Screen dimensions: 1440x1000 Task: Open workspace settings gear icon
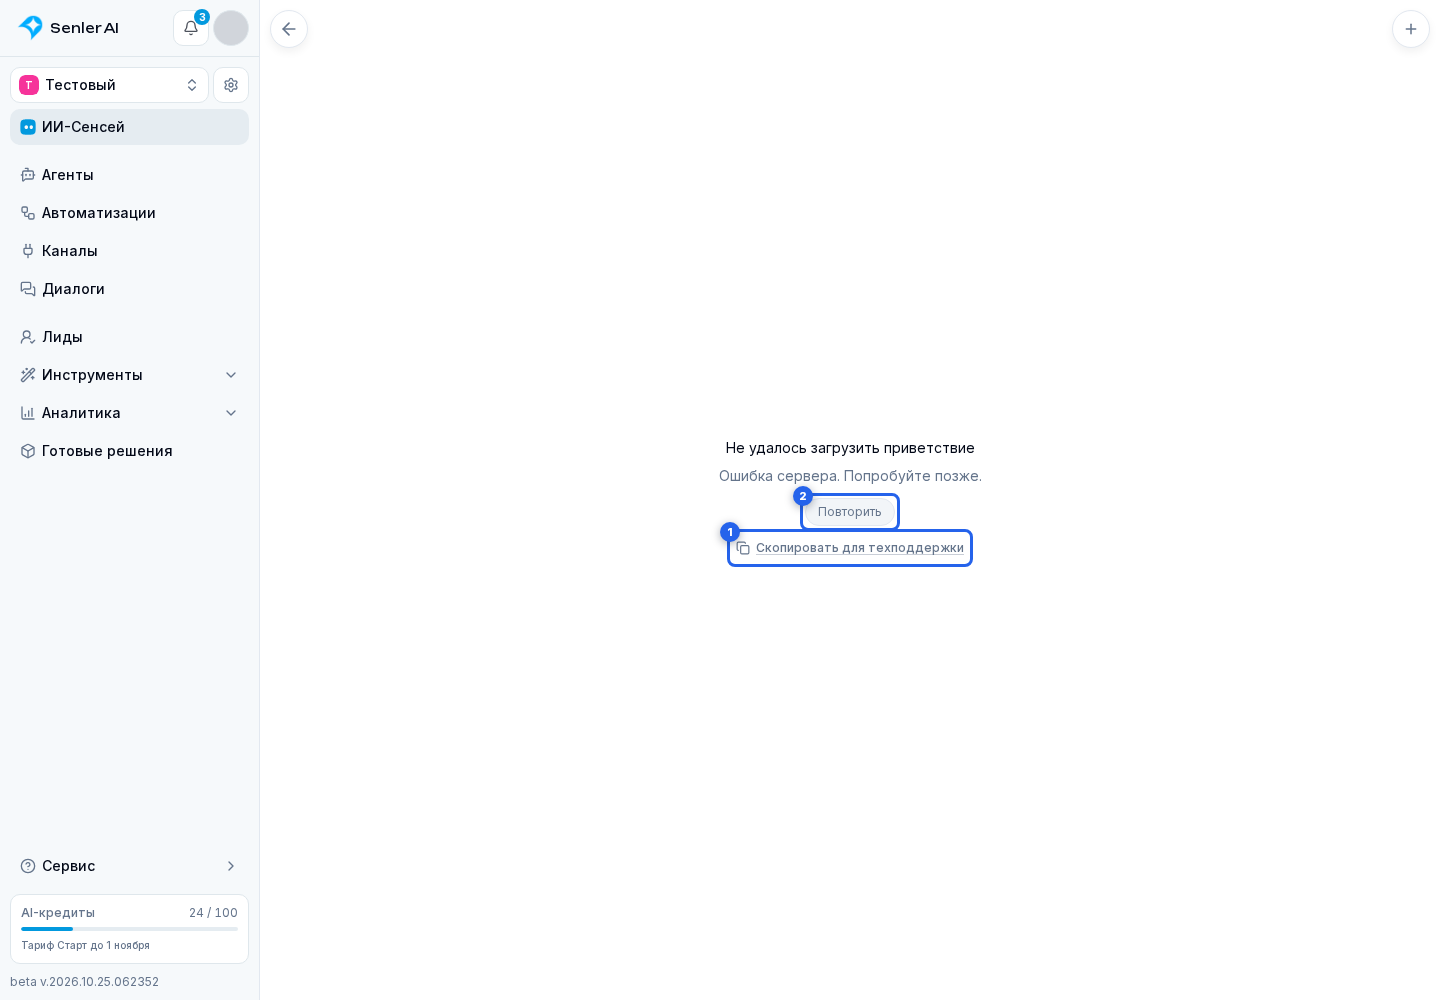[x=231, y=85]
